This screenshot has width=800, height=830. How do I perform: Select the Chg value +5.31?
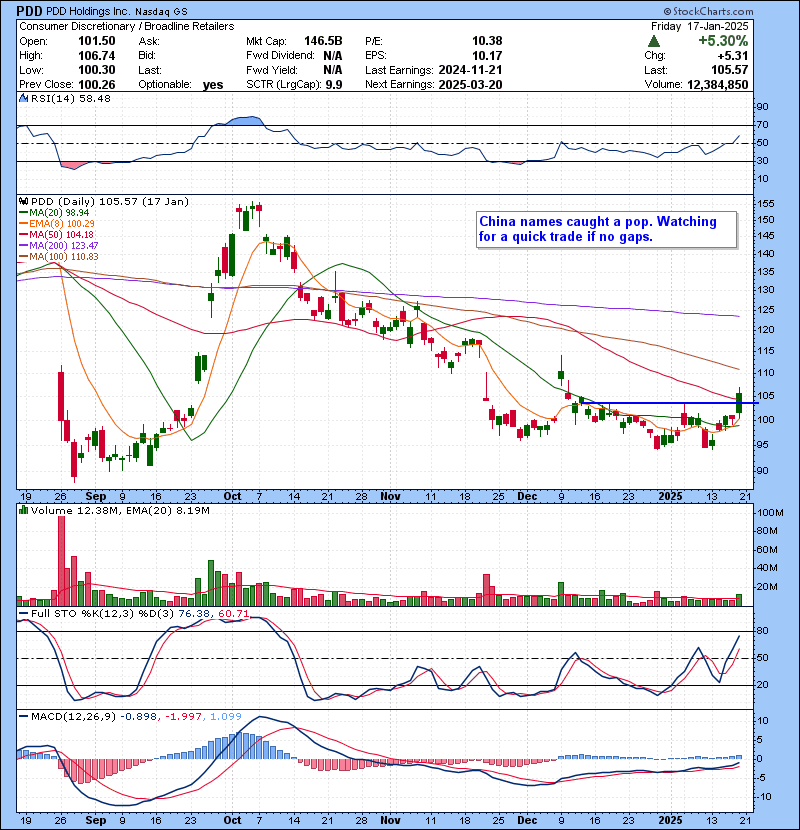pyautogui.click(x=732, y=56)
